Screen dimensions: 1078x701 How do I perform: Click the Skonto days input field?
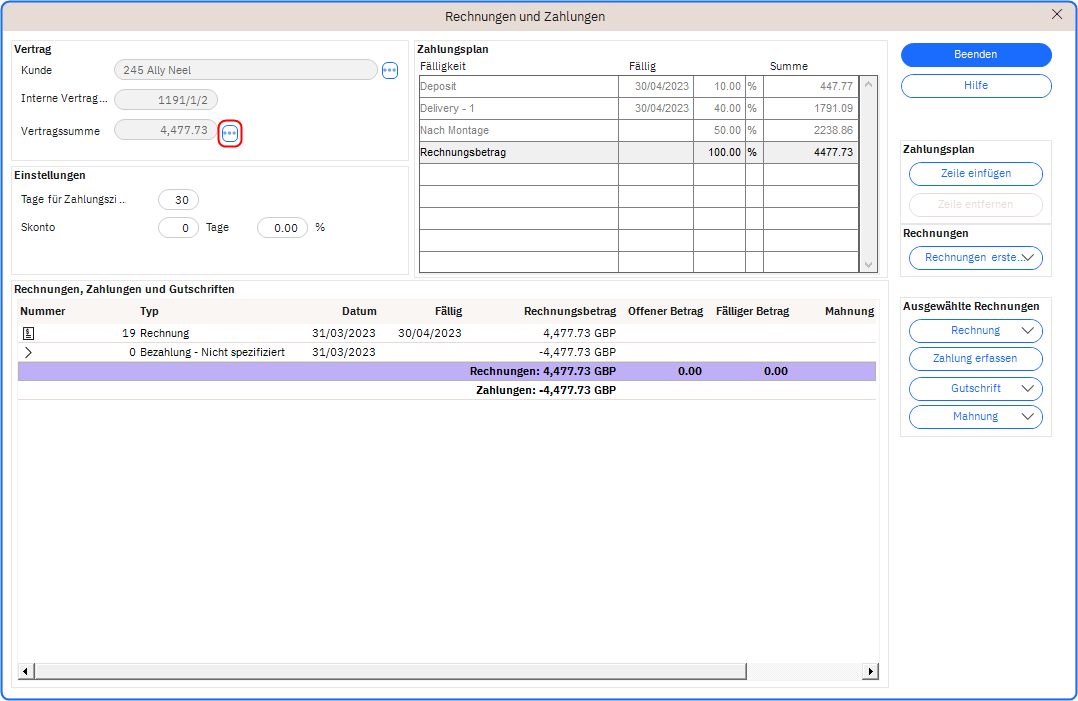179,228
